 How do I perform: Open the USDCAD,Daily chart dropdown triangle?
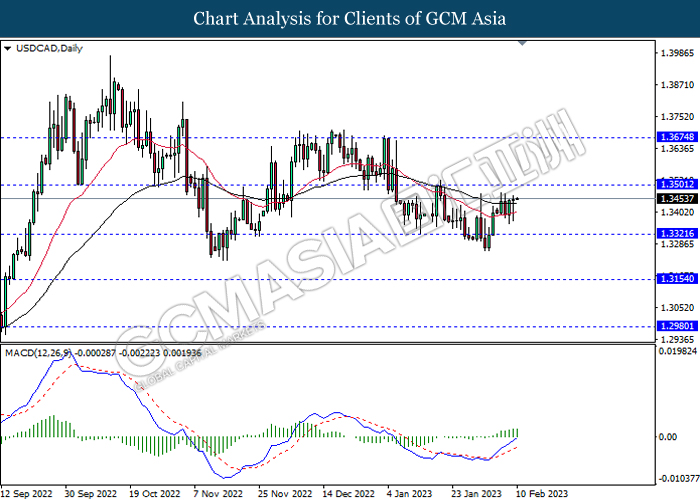(x=7, y=48)
